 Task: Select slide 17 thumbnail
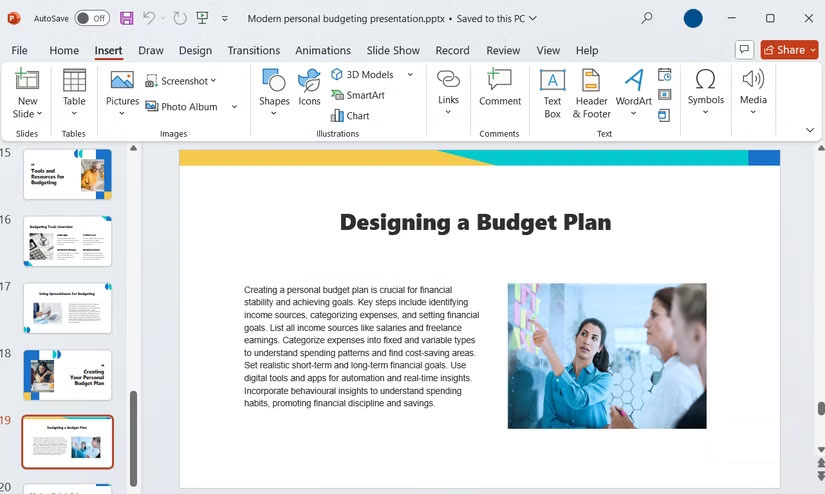pyautogui.click(x=68, y=308)
